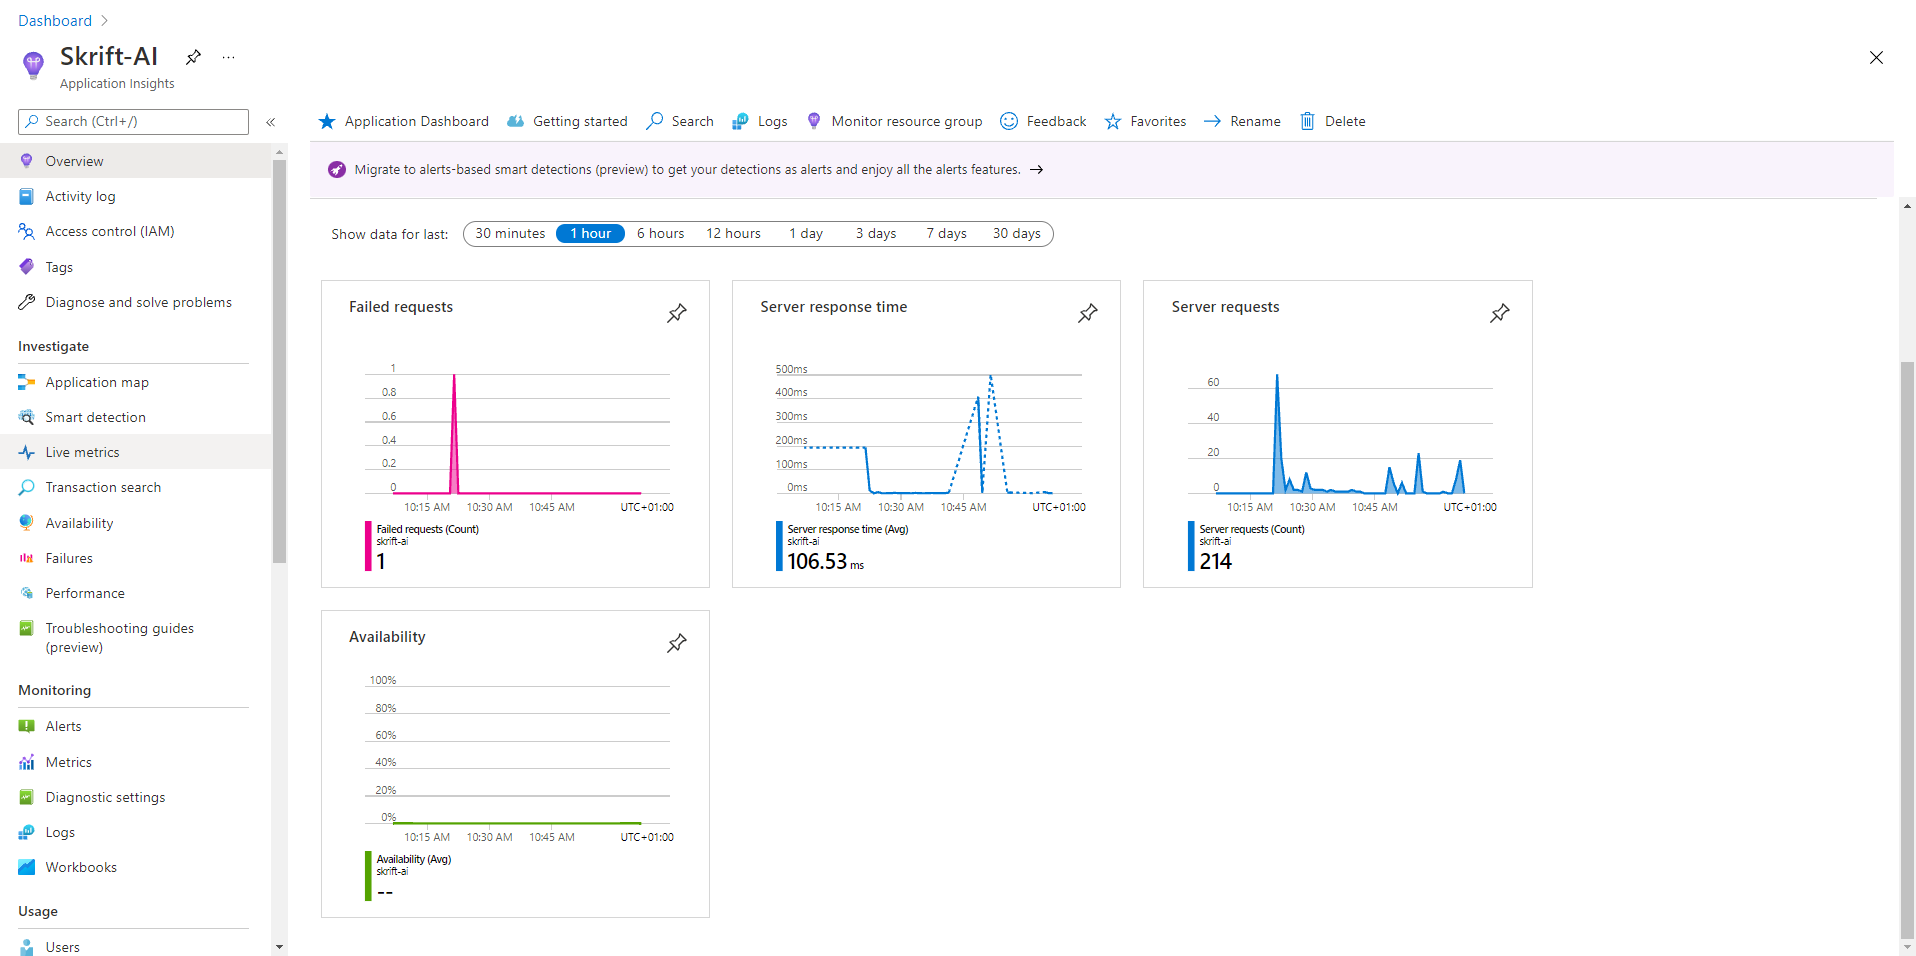Click the Failures bar chart icon

pyautogui.click(x=27, y=558)
